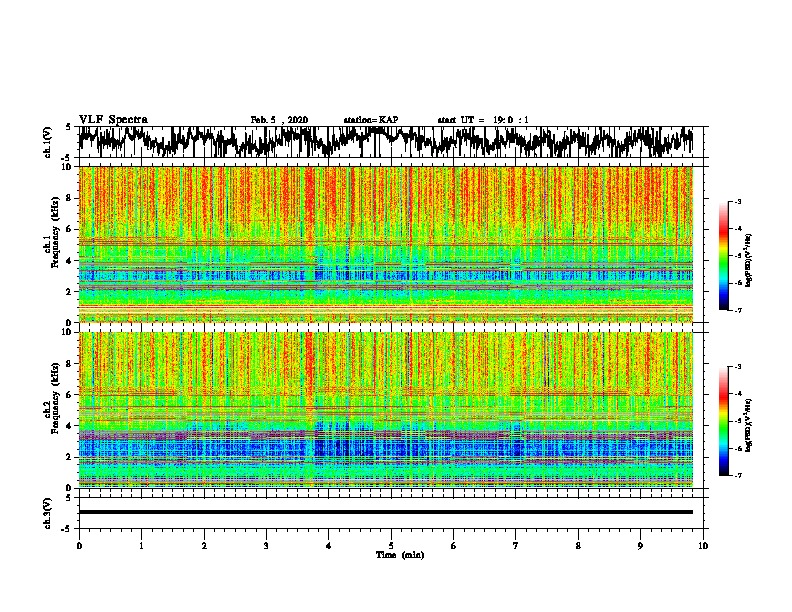This screenshot has width=792, height=612.
Task: Click the ch.2 color scale bar
Action: click(x=723, y=421)
